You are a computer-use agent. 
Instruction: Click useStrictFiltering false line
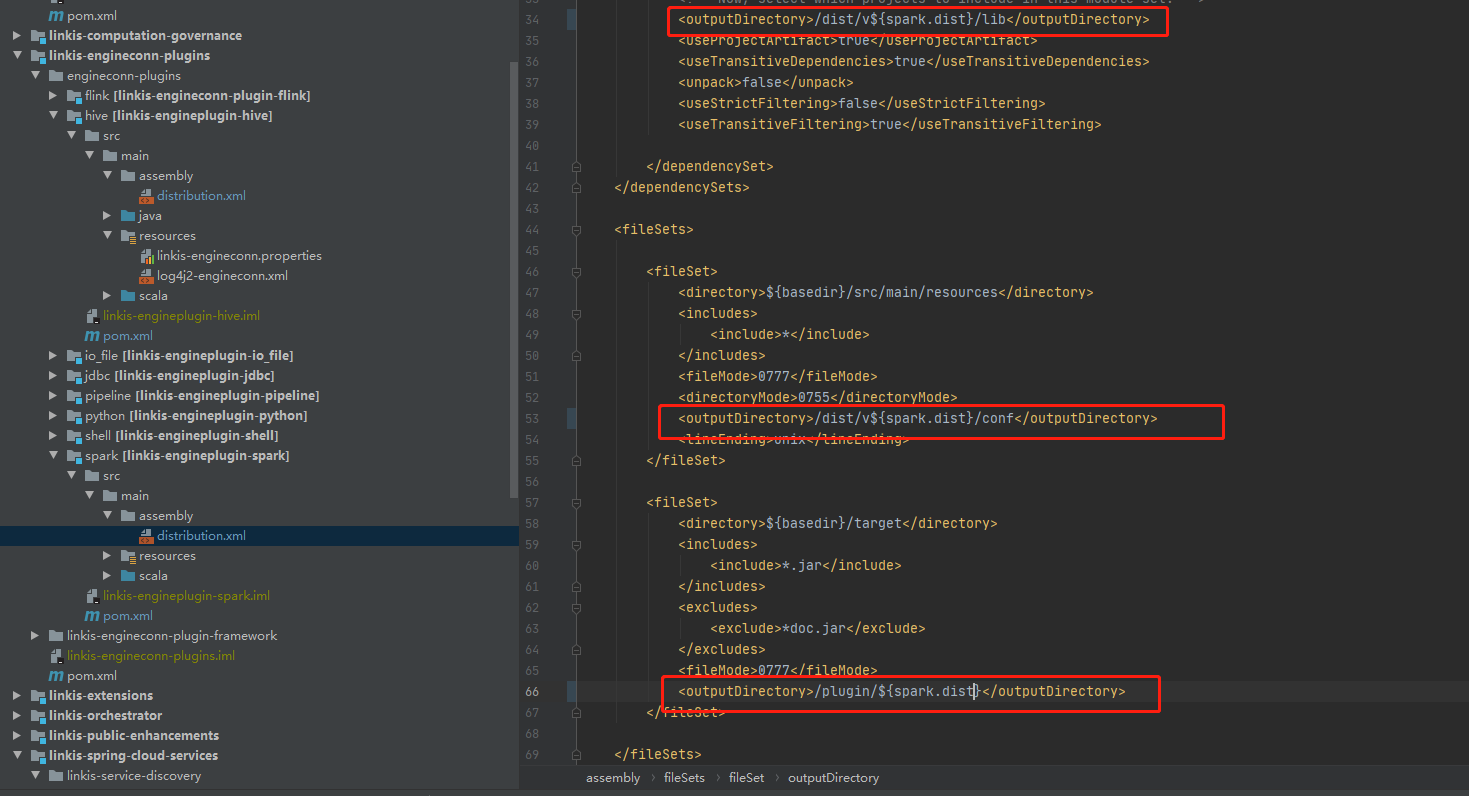click(861, 103)
